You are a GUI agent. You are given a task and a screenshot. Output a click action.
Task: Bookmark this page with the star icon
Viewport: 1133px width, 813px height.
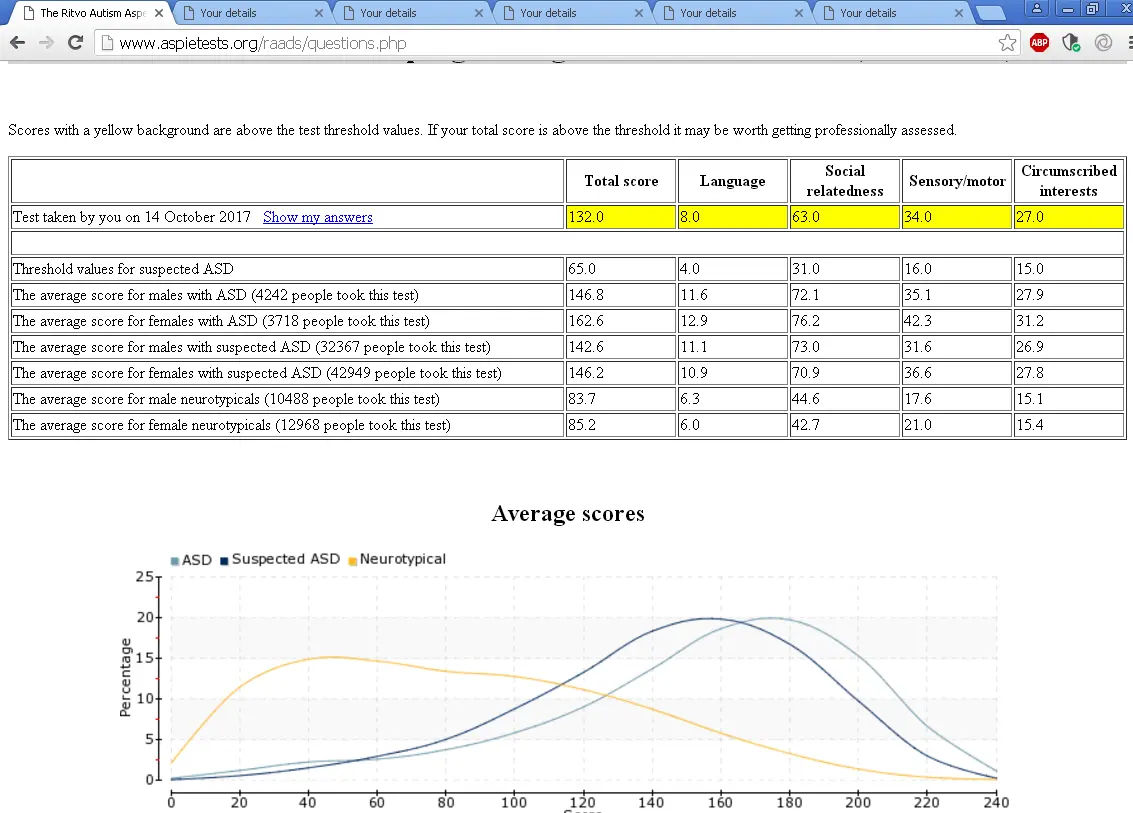pos(1007,43)
